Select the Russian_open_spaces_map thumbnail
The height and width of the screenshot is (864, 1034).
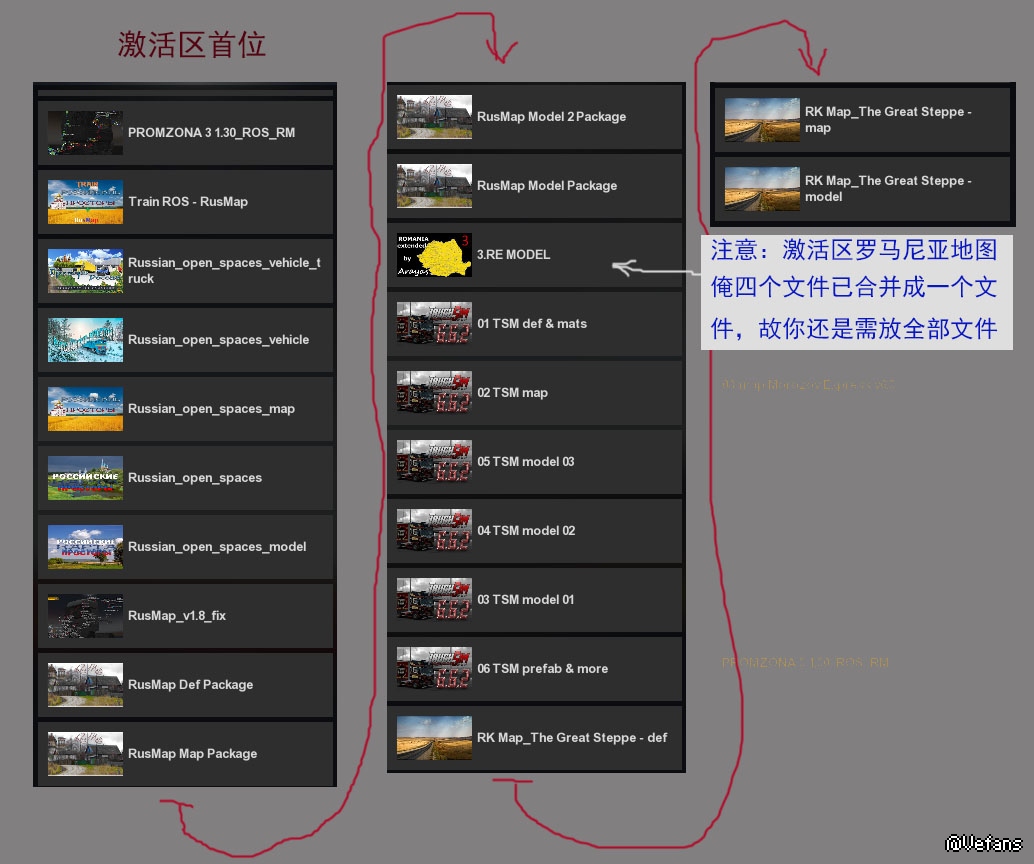coord(85,409)
